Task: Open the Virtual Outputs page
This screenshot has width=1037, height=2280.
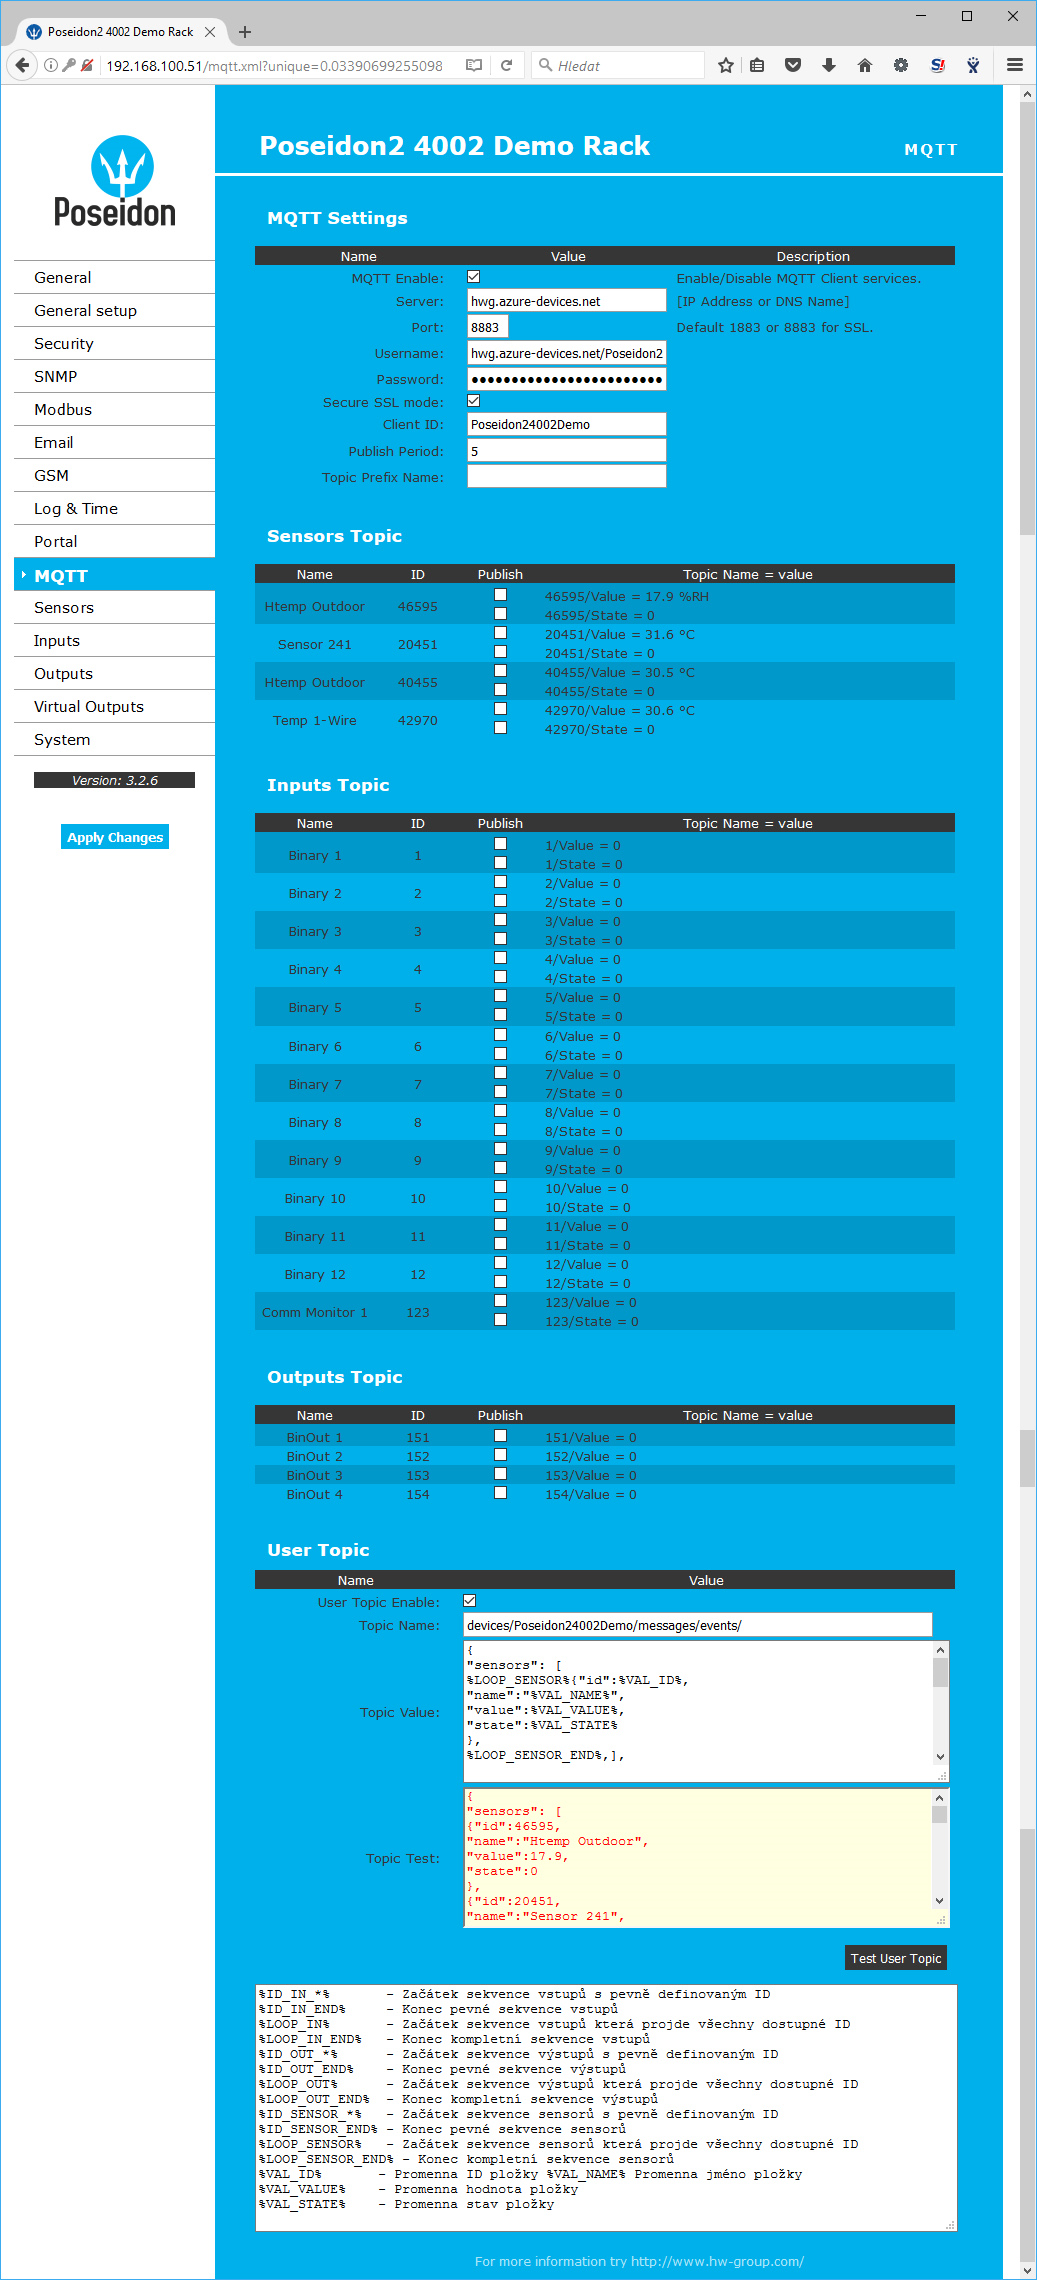Action: click(x=114, y=706)
